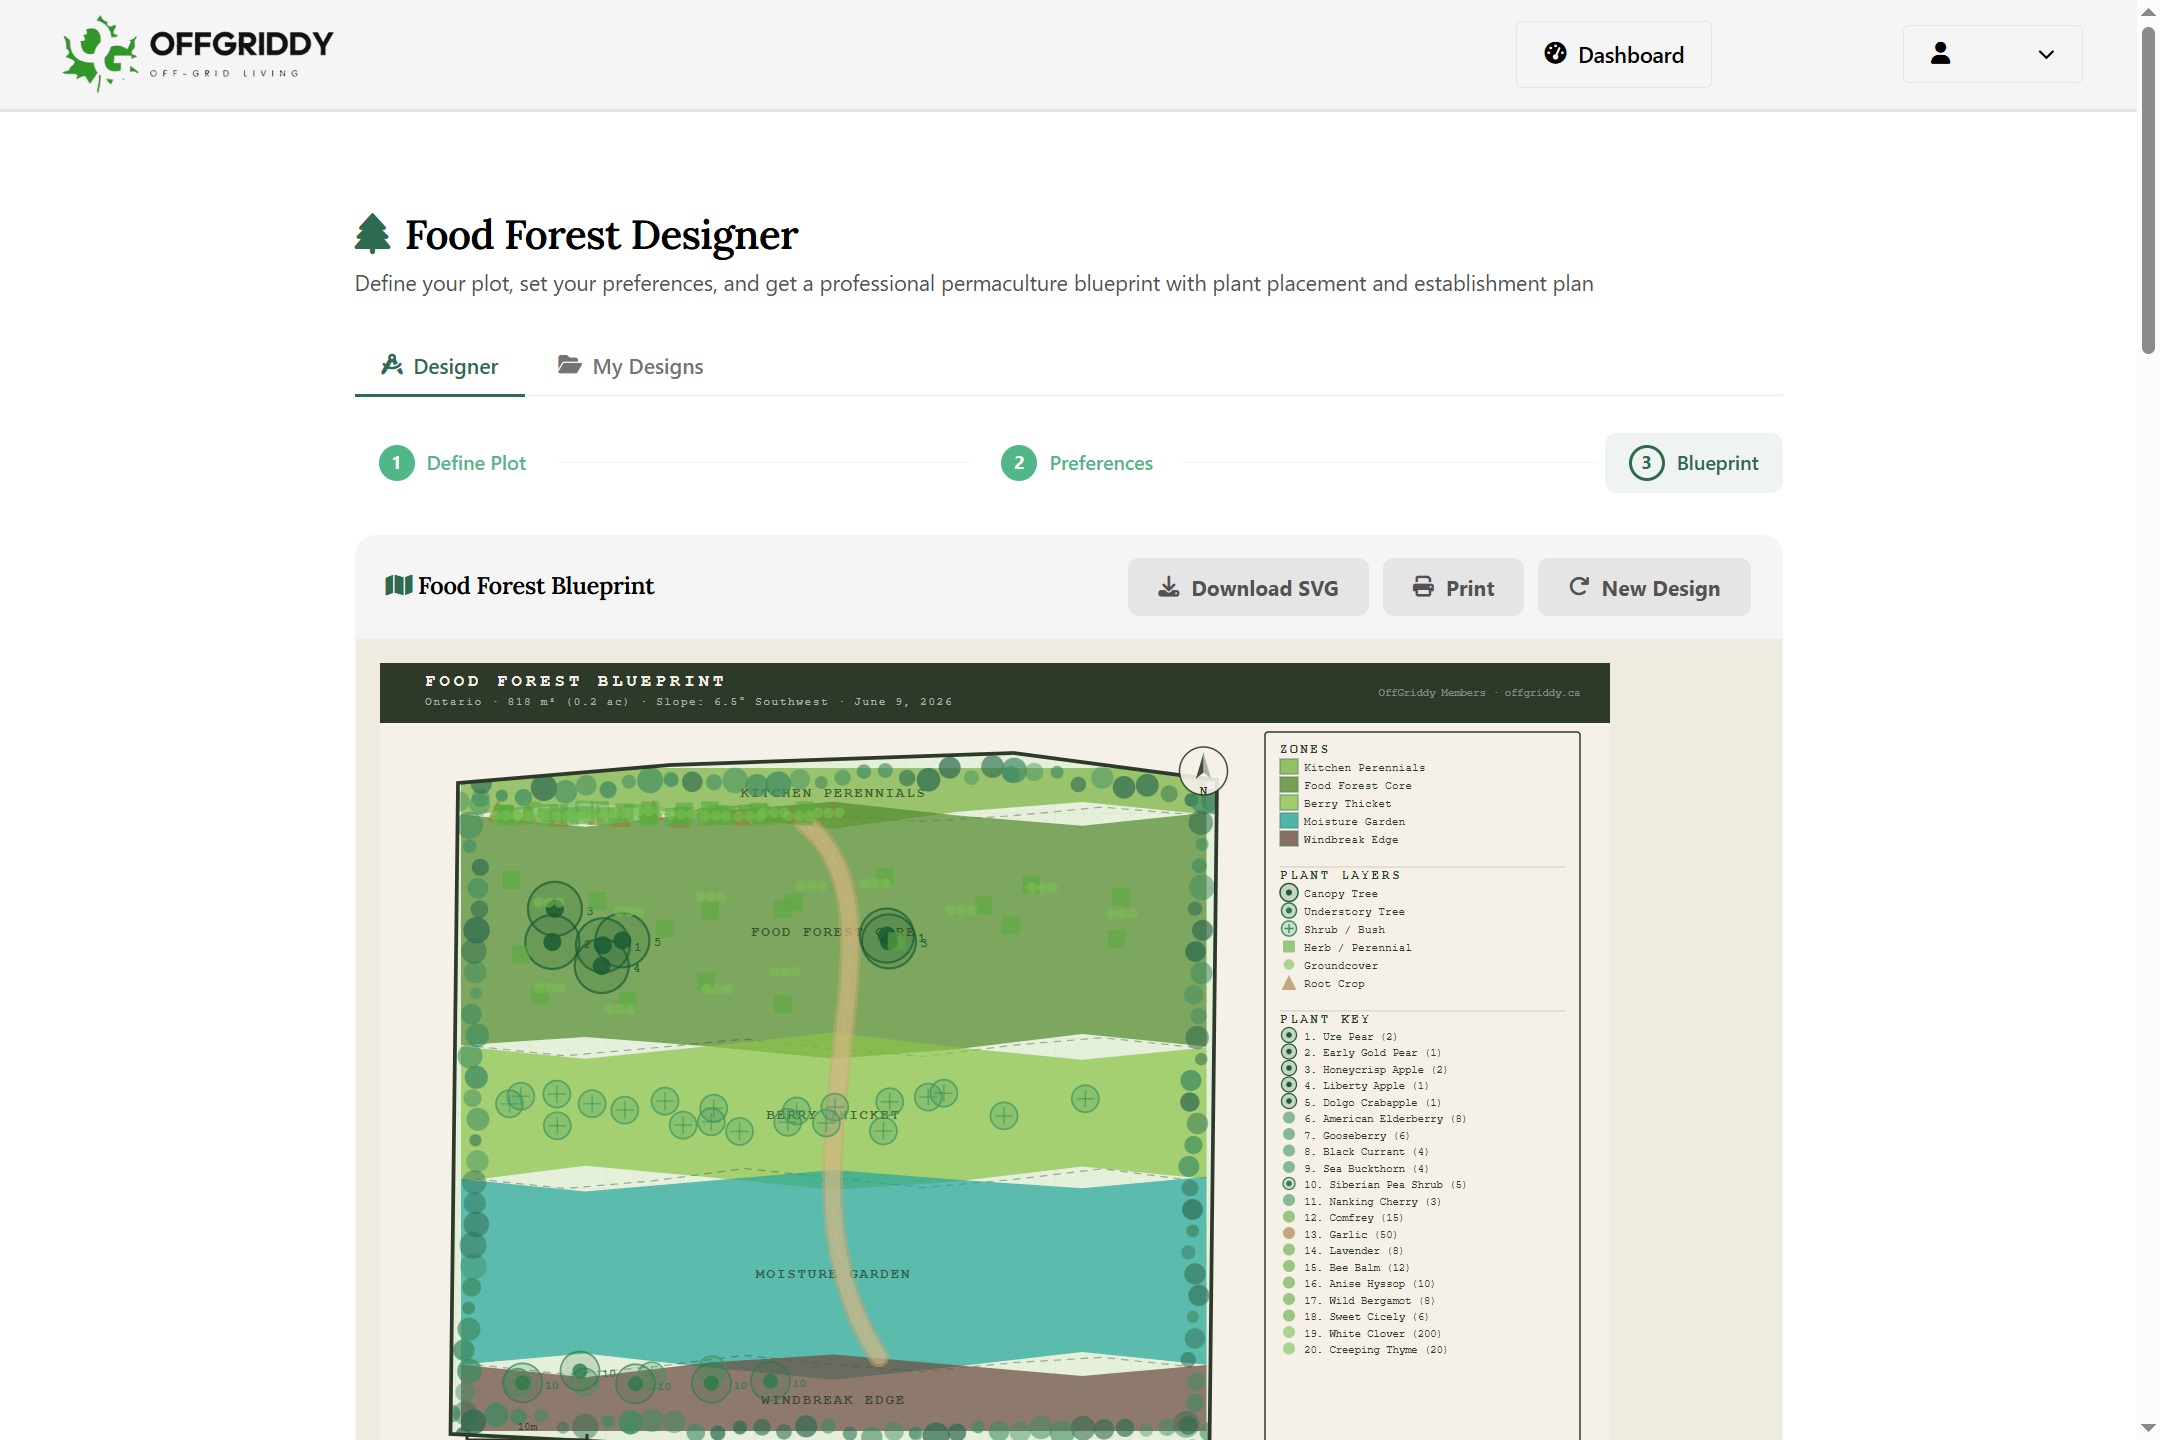Click the download arrow icon
Viewport: 2160px width, 1440px height.
(1168, 587)
